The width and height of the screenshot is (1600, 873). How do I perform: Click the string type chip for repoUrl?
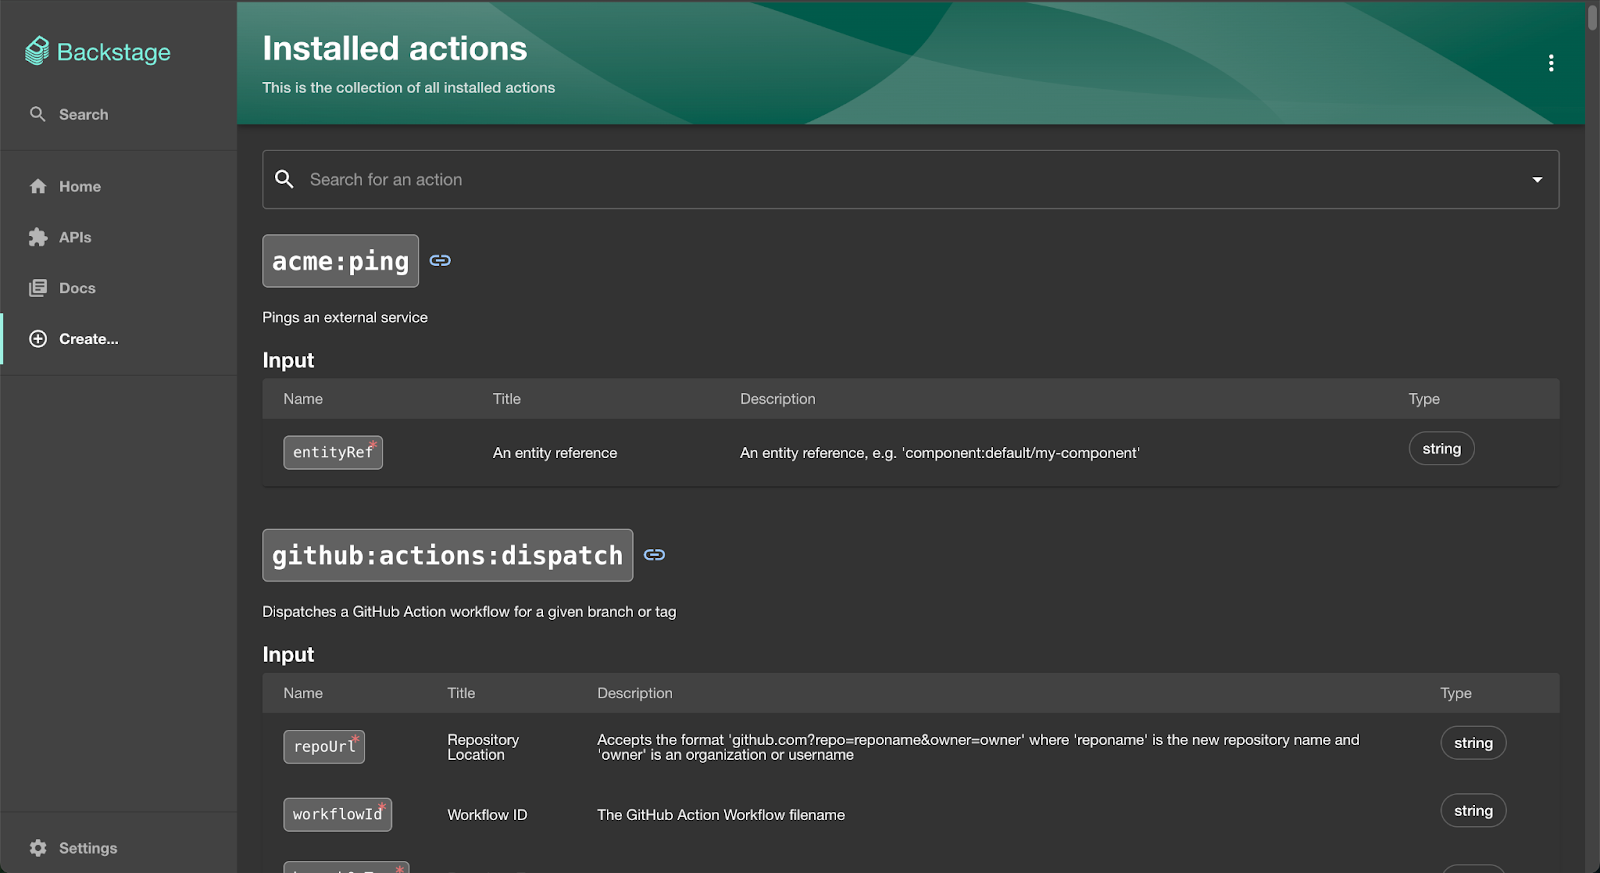click(1473, 743)
